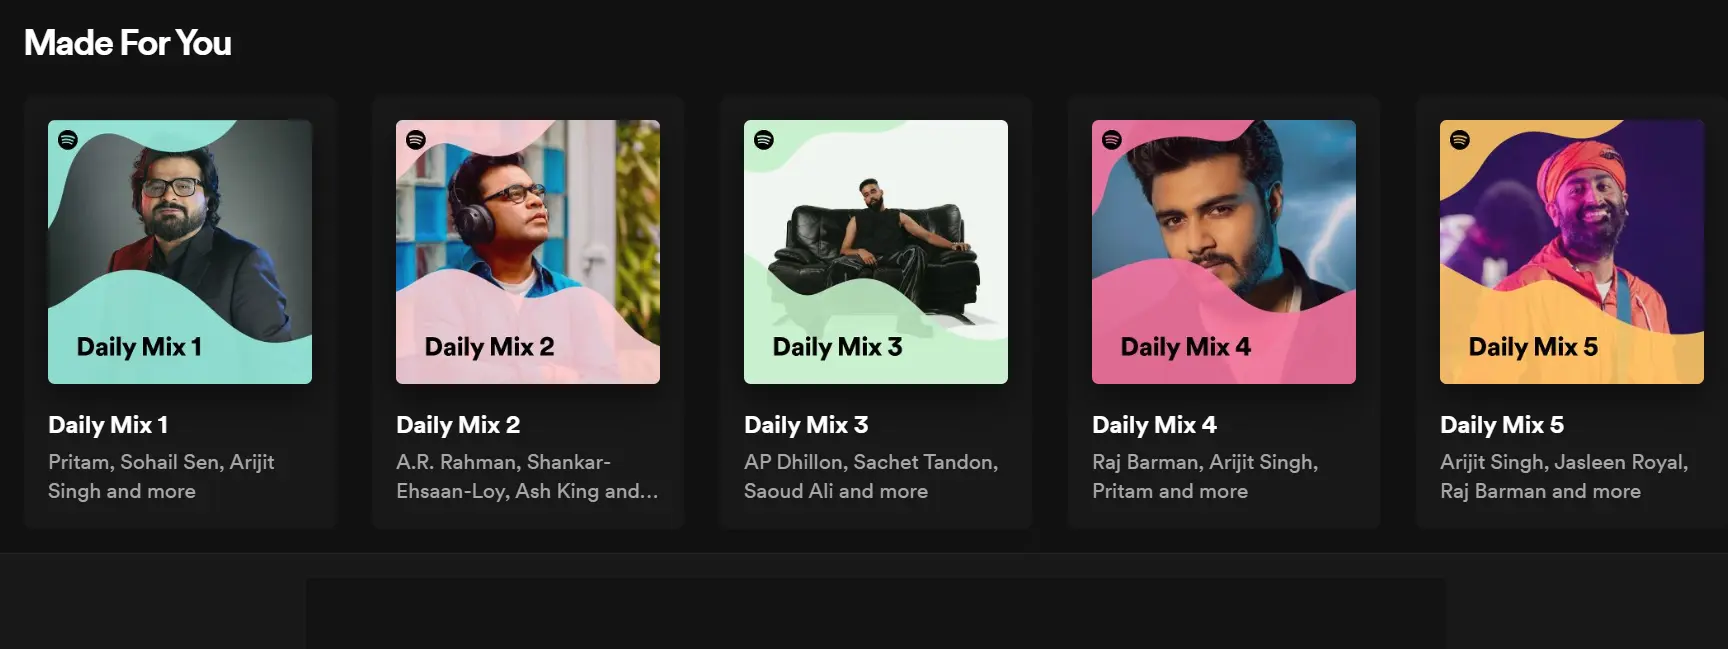This screenshot has width=1728, height=649.
Task: Select the A.R. Rahman, Shankar-Ehsaan-Loy description
Action: [527, 476]
